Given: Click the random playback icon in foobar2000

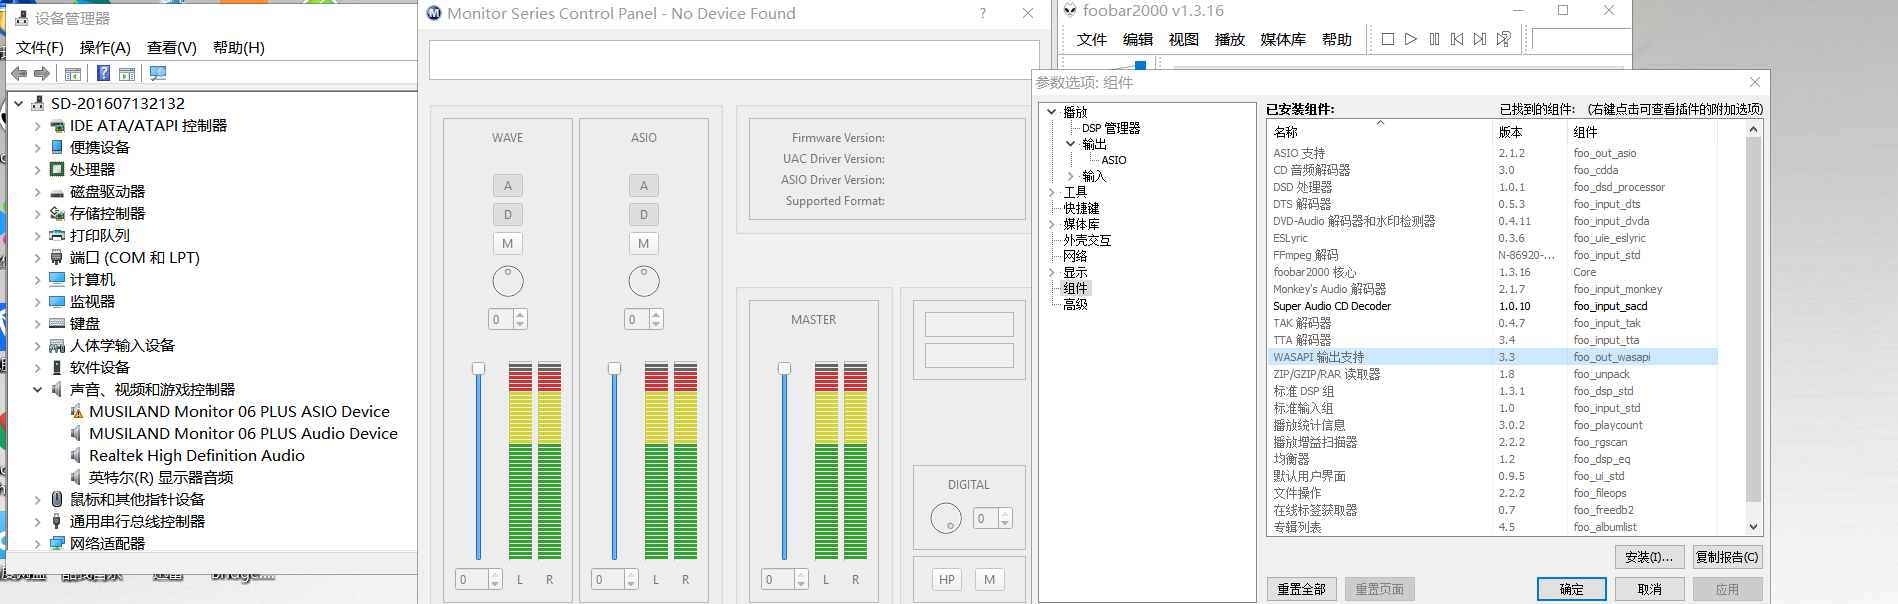Looking at the screenshot, I should pos(1503,39).
